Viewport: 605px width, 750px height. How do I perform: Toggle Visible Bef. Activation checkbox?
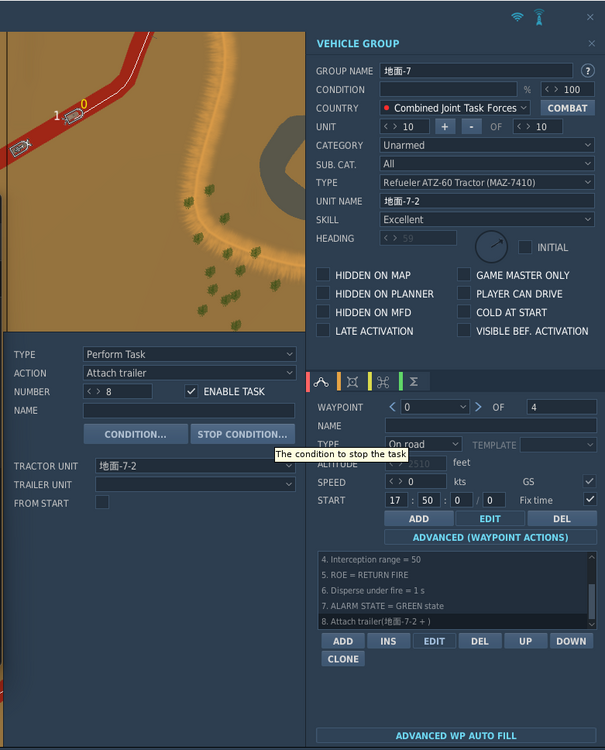coord(464,331)
